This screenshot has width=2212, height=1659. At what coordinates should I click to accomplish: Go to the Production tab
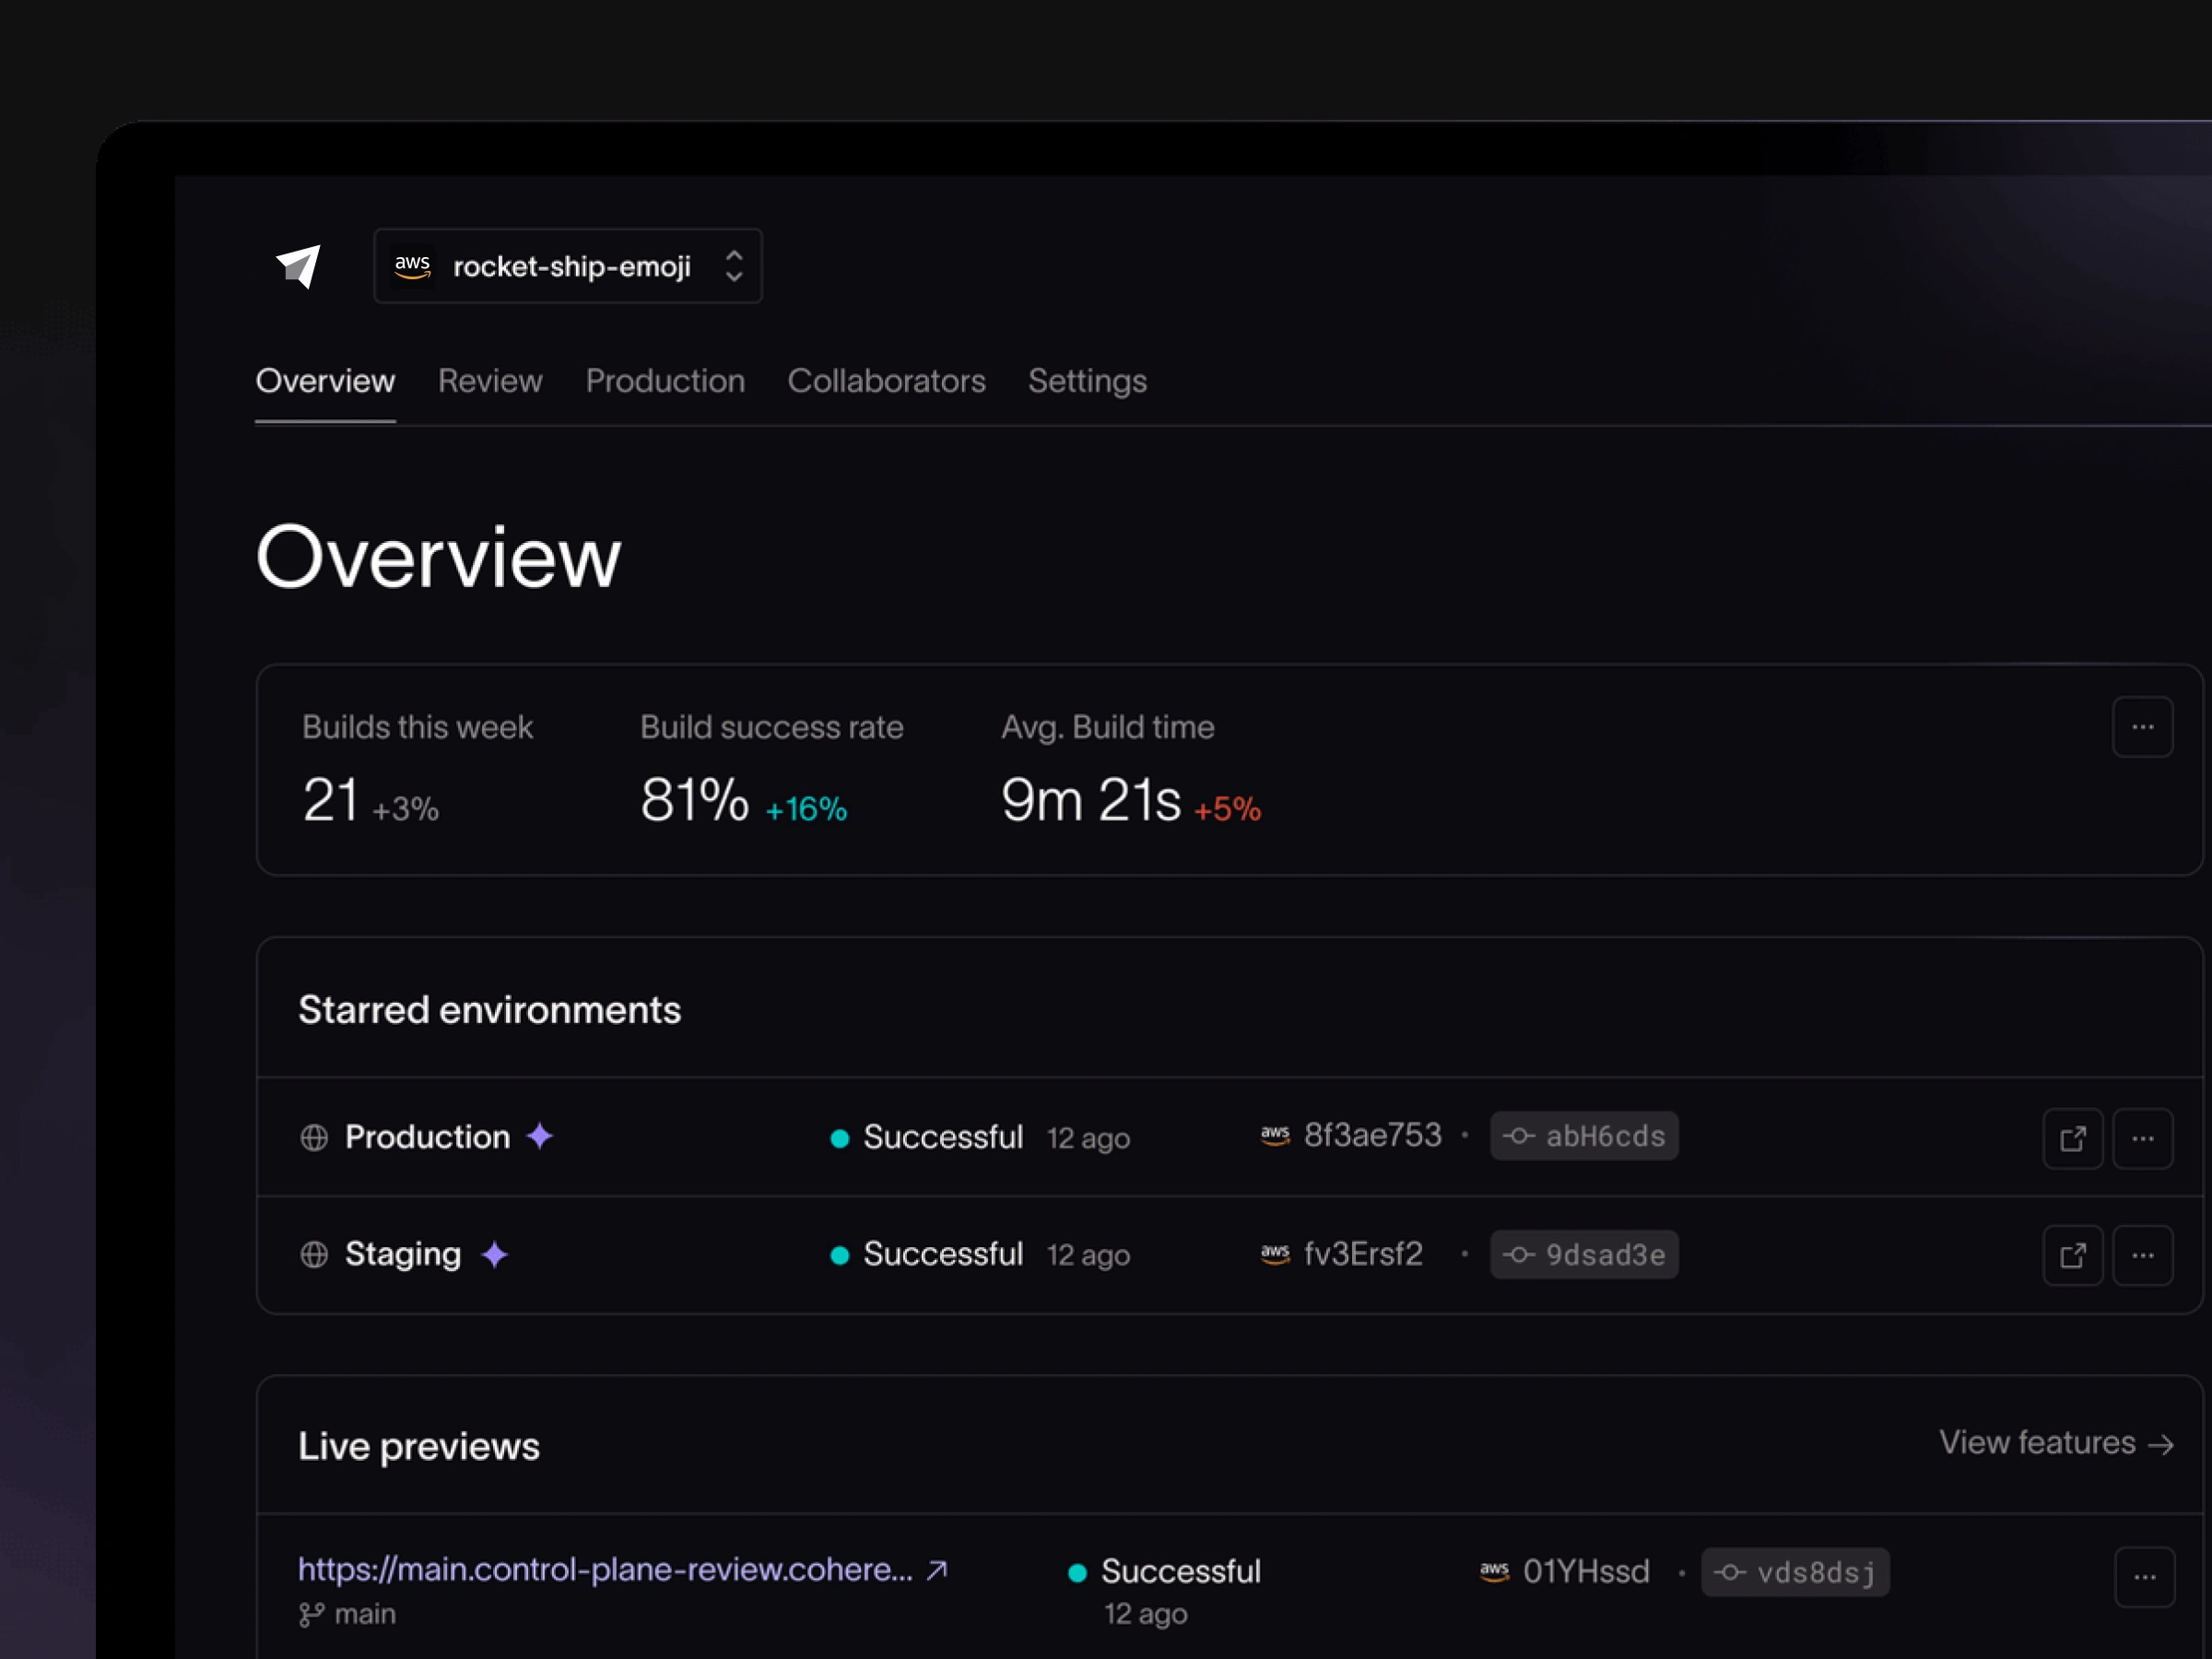point(665,381)
